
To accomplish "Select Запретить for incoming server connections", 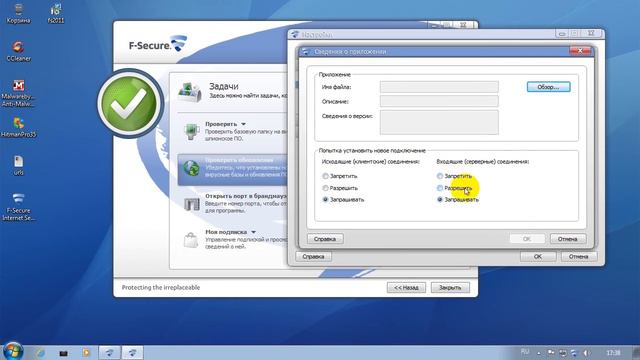I will 454,176.
